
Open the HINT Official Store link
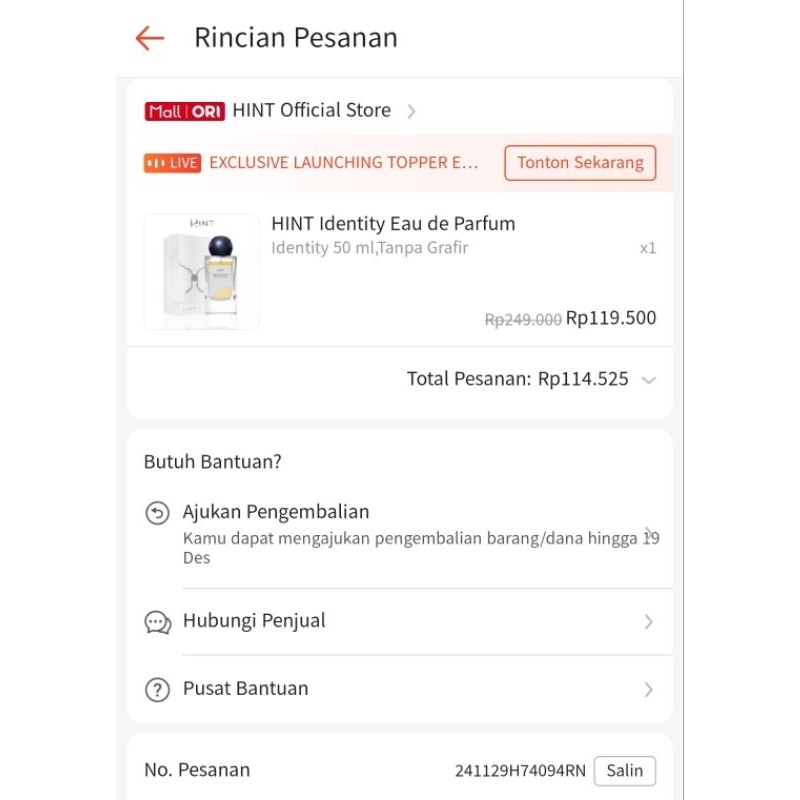pos(311,111)
